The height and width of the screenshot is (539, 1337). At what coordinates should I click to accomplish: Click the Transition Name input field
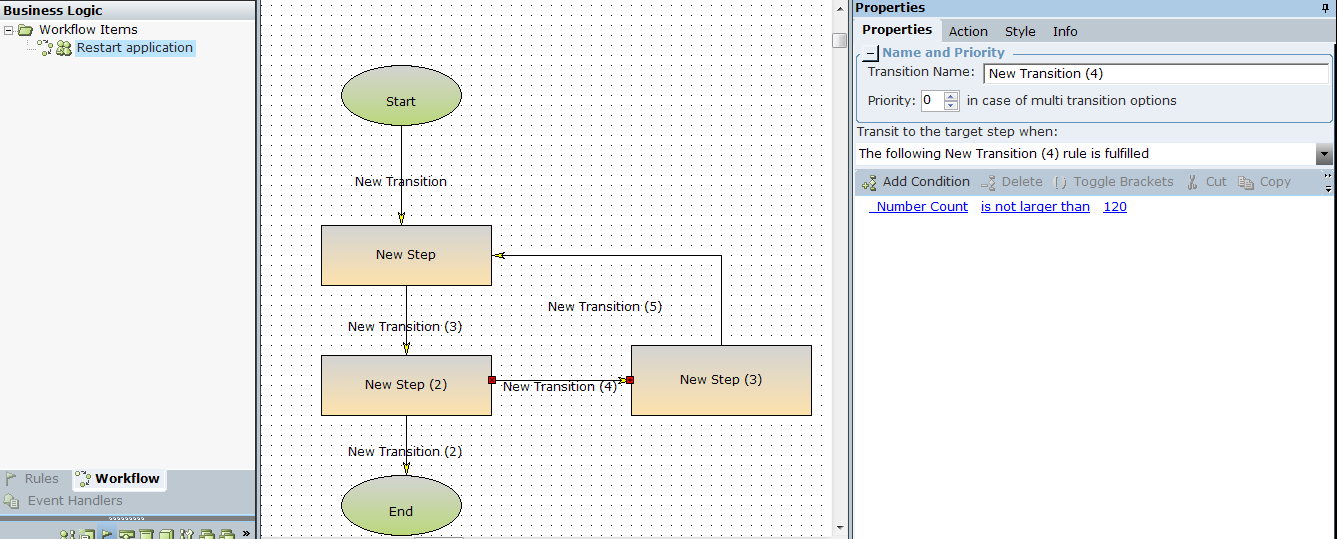click(x=1156, y=74)
